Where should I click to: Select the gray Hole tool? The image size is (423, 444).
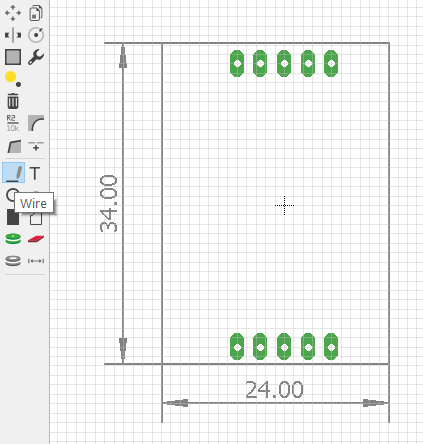coord(13,261)
